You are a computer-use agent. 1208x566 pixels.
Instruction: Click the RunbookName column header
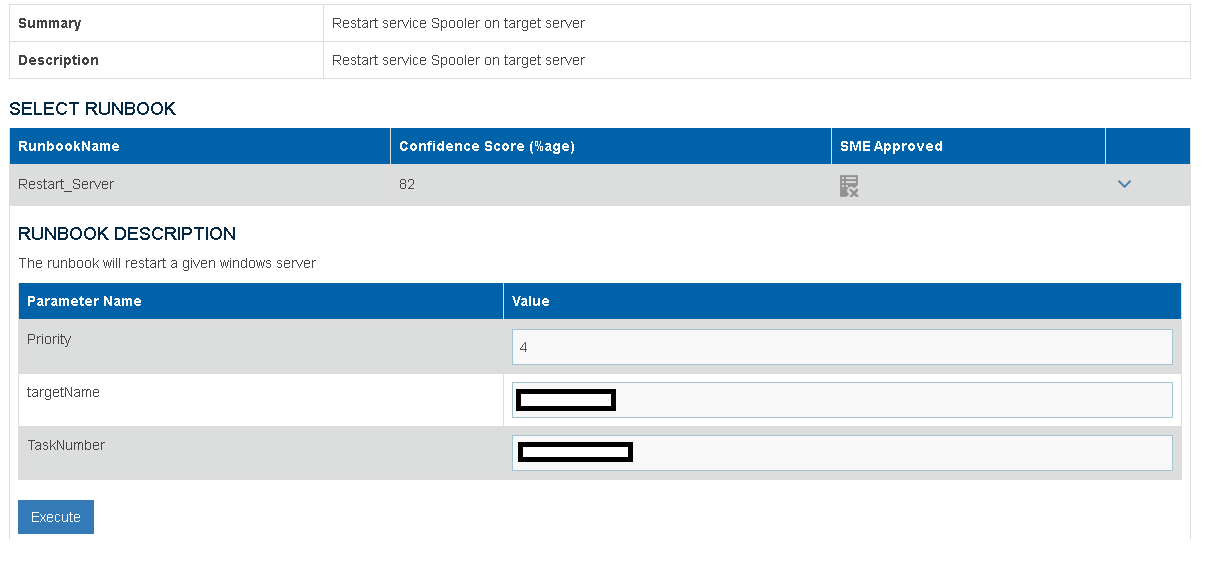click(69, 146)
